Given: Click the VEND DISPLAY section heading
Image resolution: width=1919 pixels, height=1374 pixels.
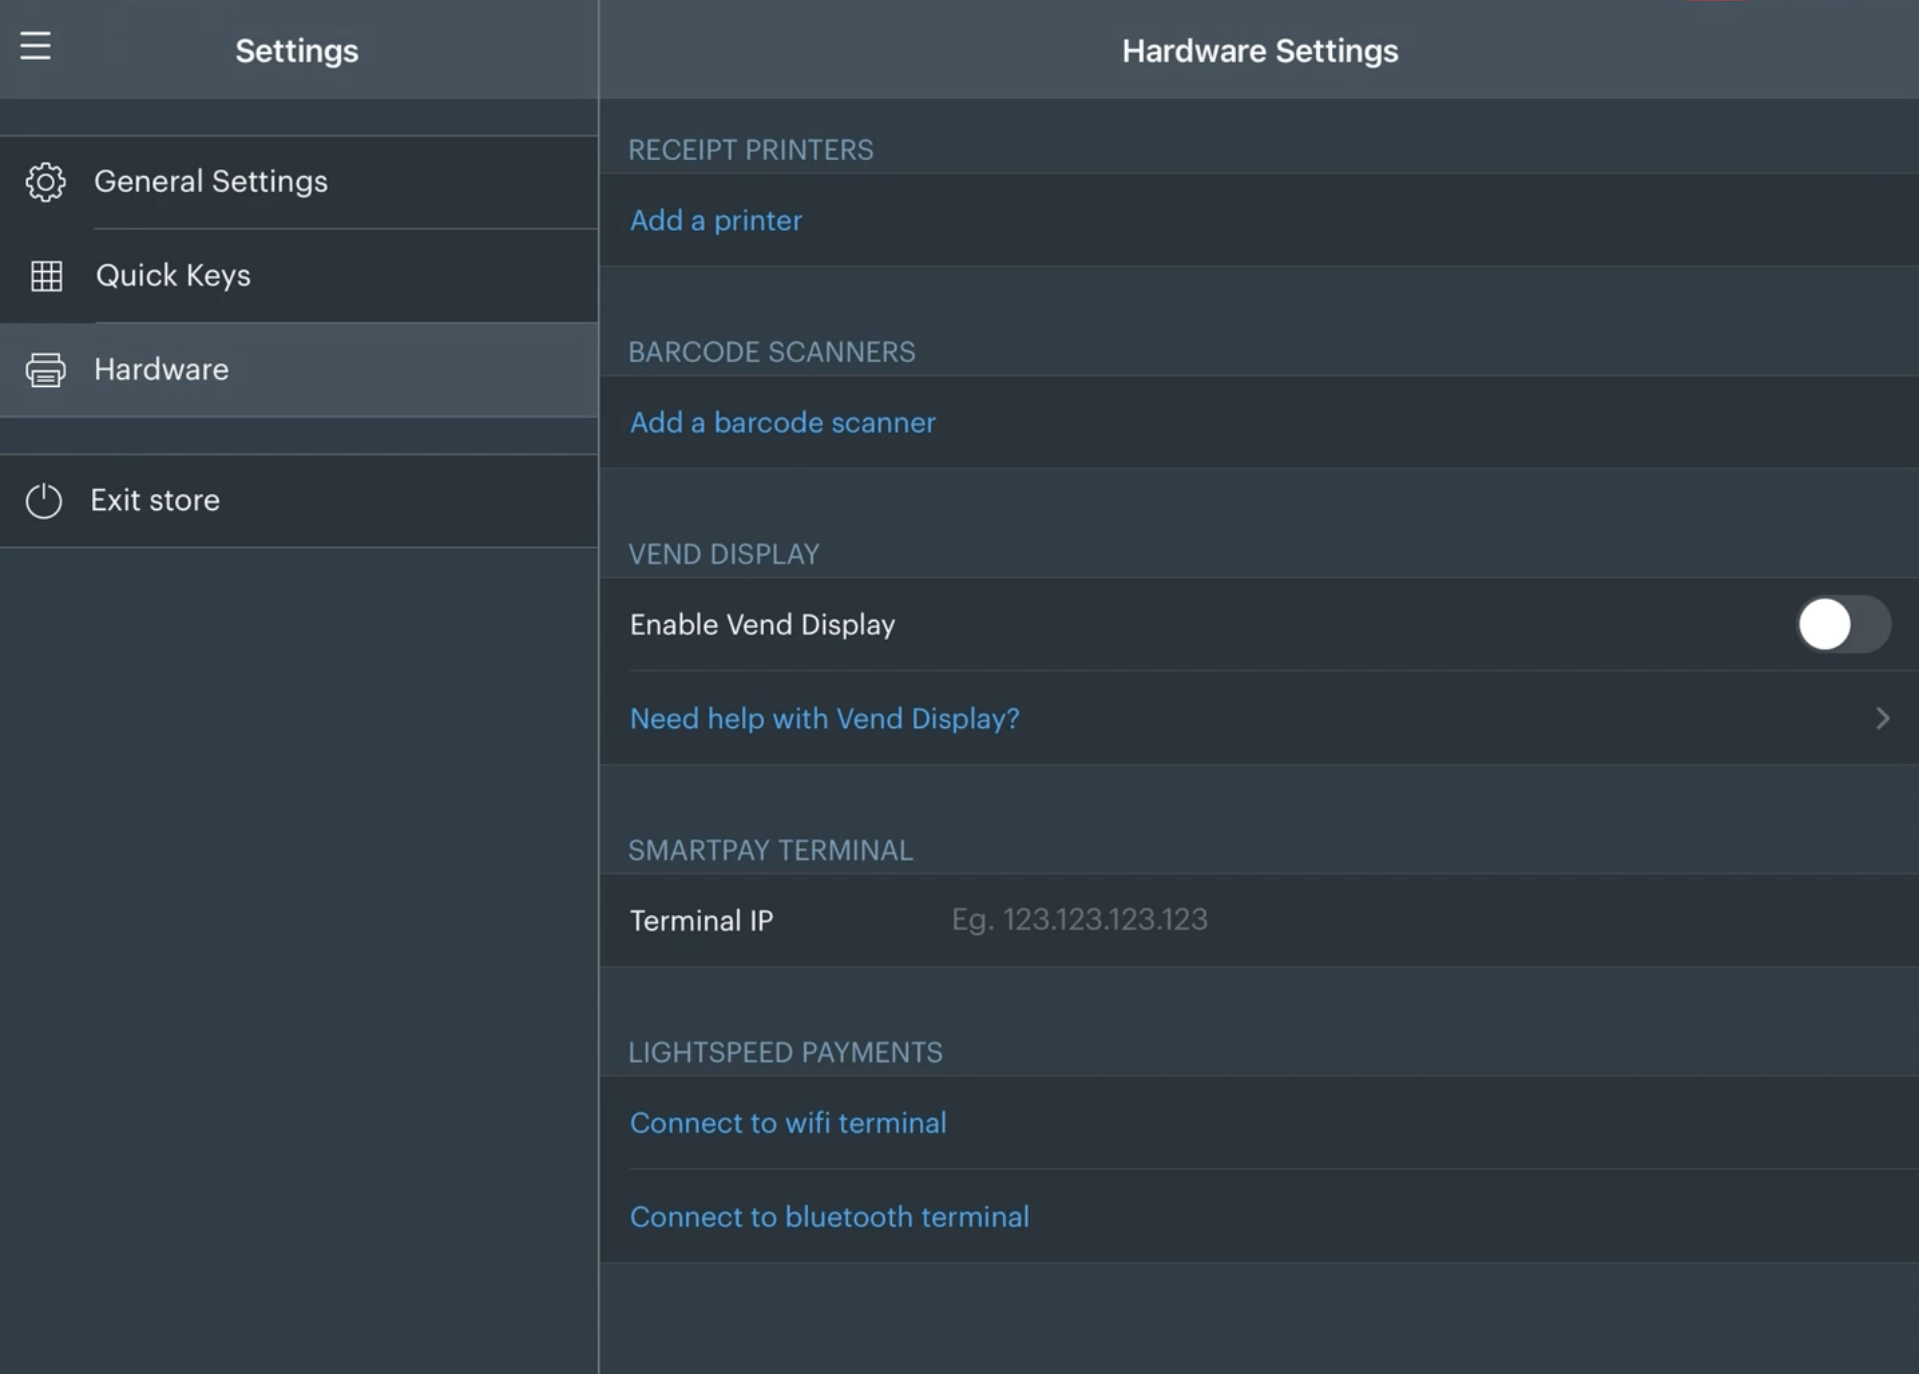Looking at the screenshot, I should [724, 554].
